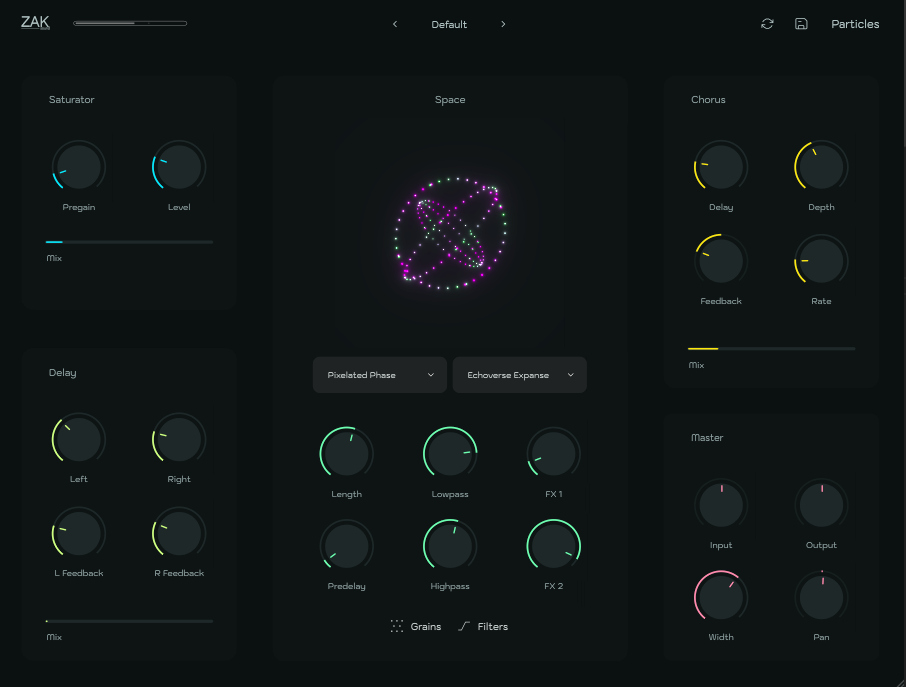Click the Master Width knob
The height and width of the screenshot is (687, 906).
click(x=720, y=597)
